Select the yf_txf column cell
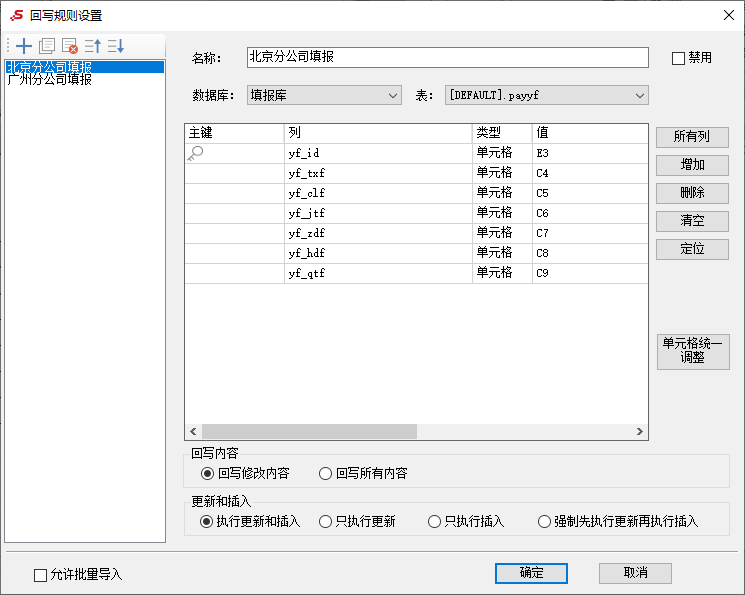Viewport: 745px width, 595px height. point(378,173)
